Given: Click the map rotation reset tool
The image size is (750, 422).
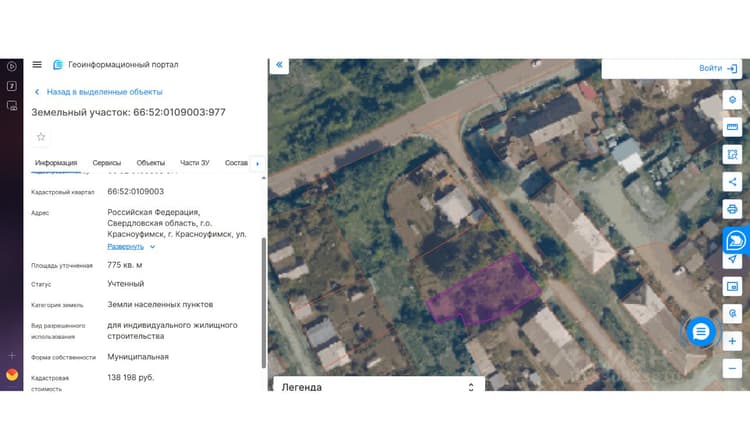Looking at the screenshot, I should [732, 314].
